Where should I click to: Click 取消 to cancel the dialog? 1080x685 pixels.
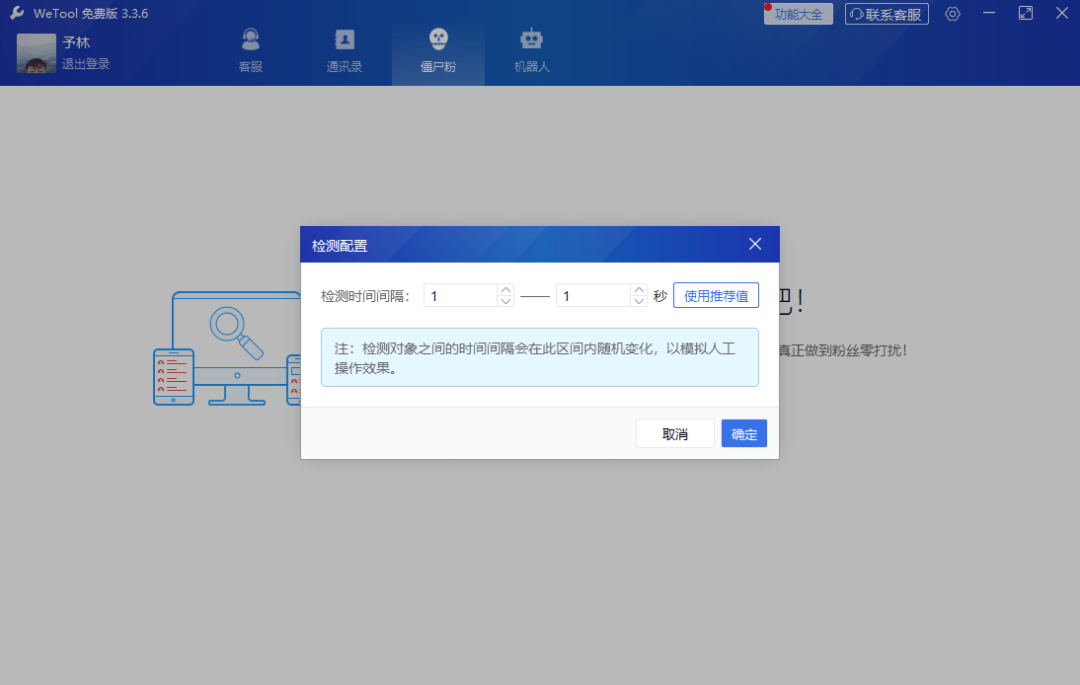[x=675, y=434]
